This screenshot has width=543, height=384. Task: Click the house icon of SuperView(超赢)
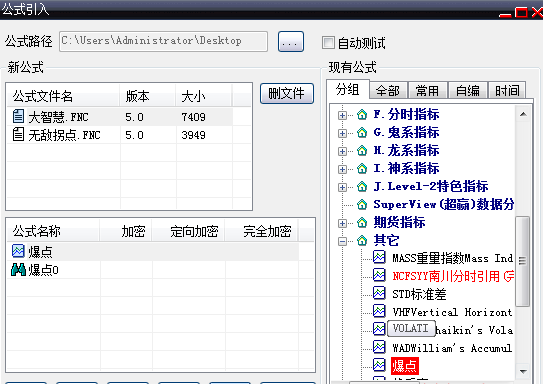coord(362,204)
